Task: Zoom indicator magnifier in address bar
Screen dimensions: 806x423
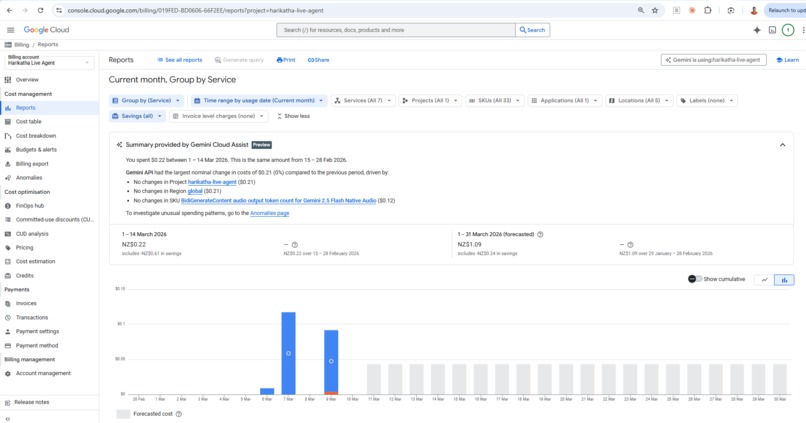Action: [x=641, y=10]
